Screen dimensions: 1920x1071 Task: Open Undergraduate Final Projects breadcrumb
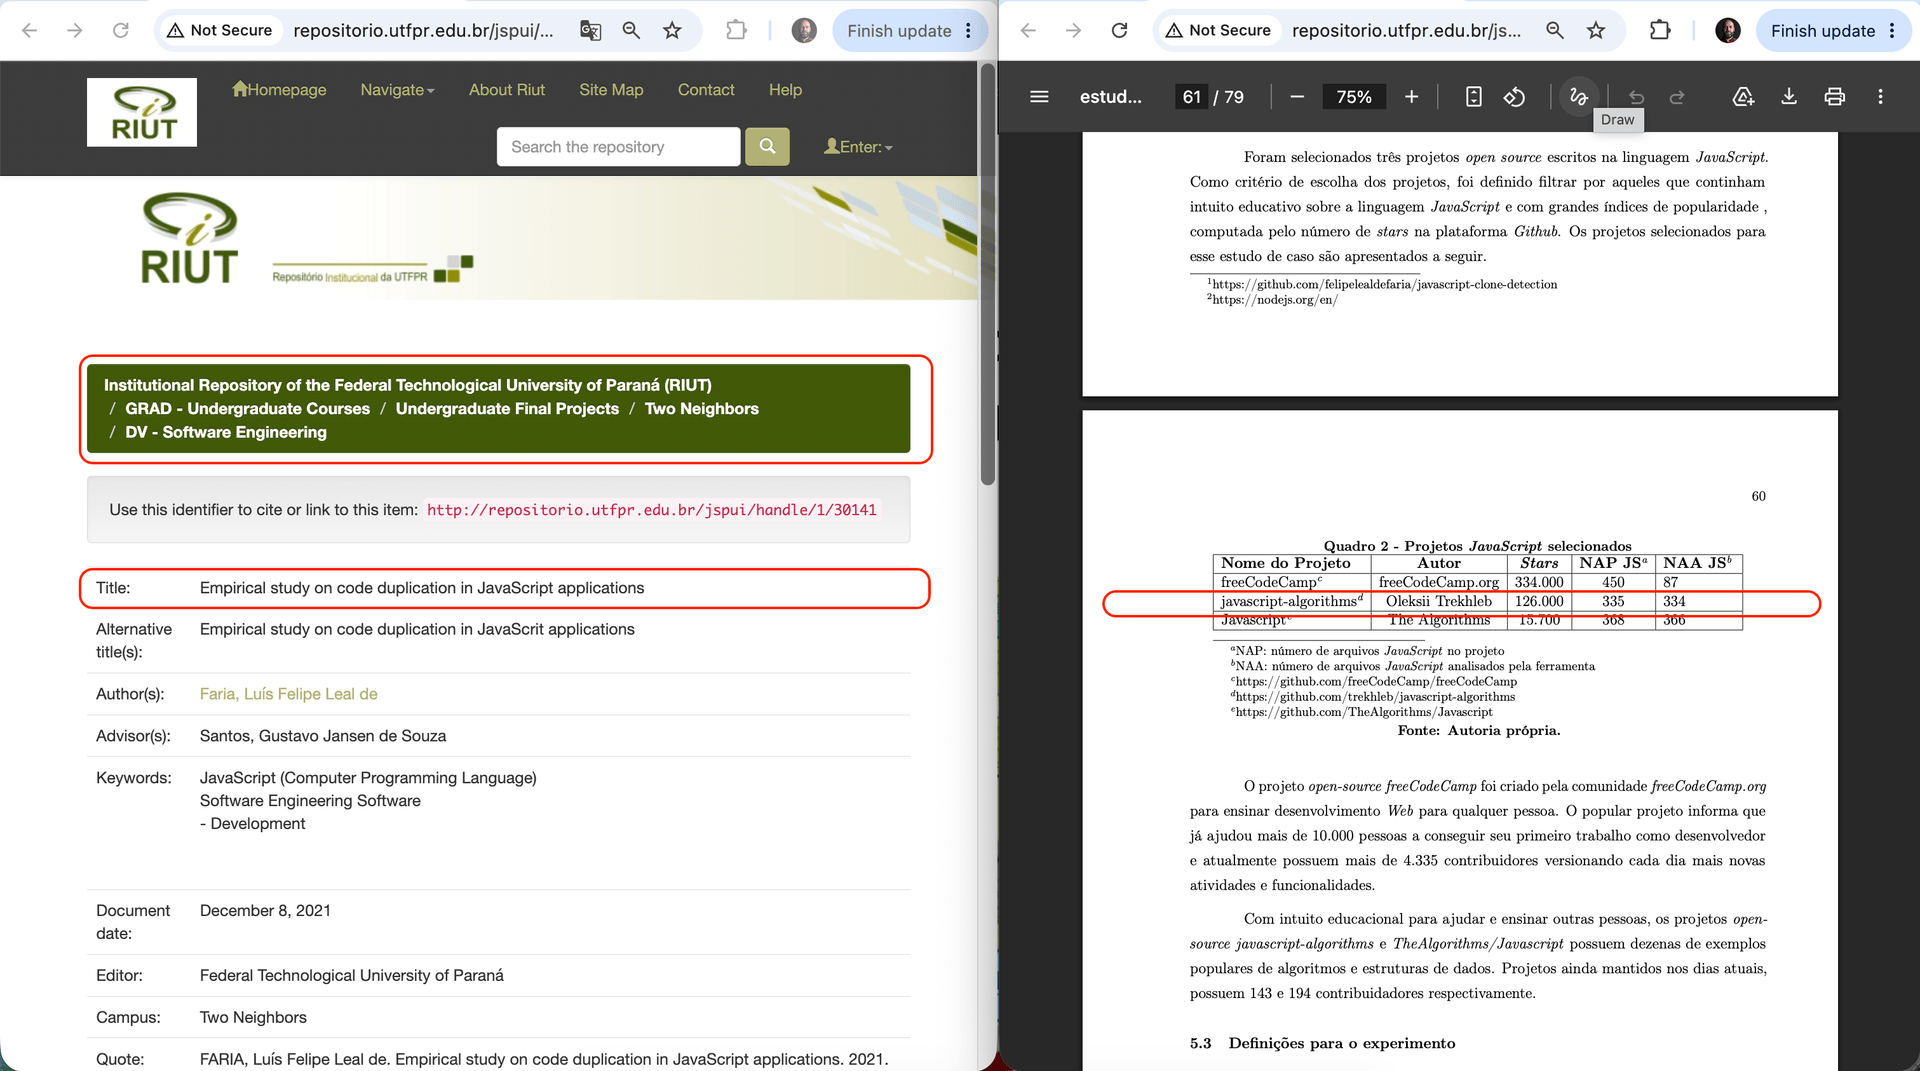tap(507, 409)
